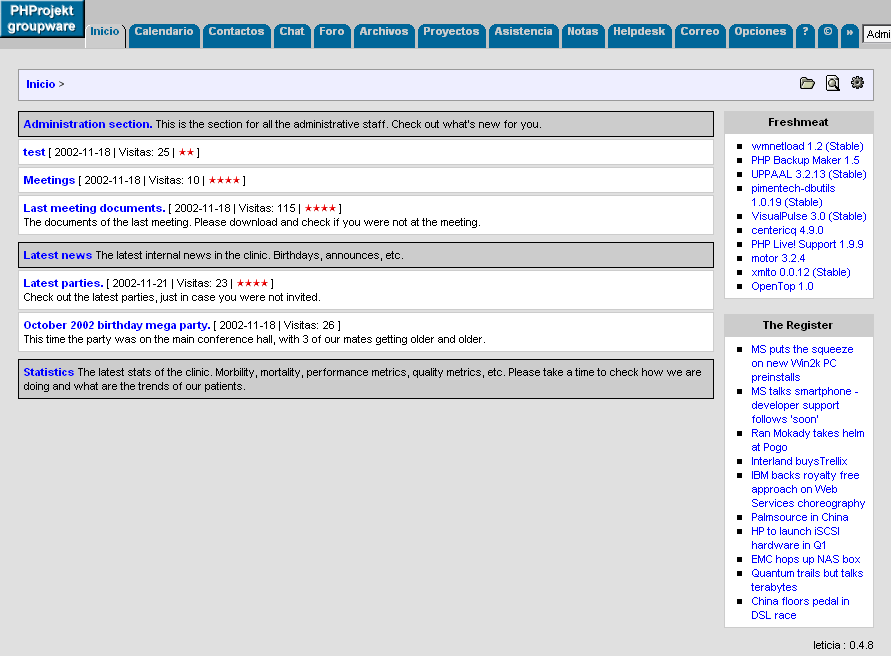
Task: Open October 2002 birthday mega party link
Action: pyautogui.click(x=116, y=325)
